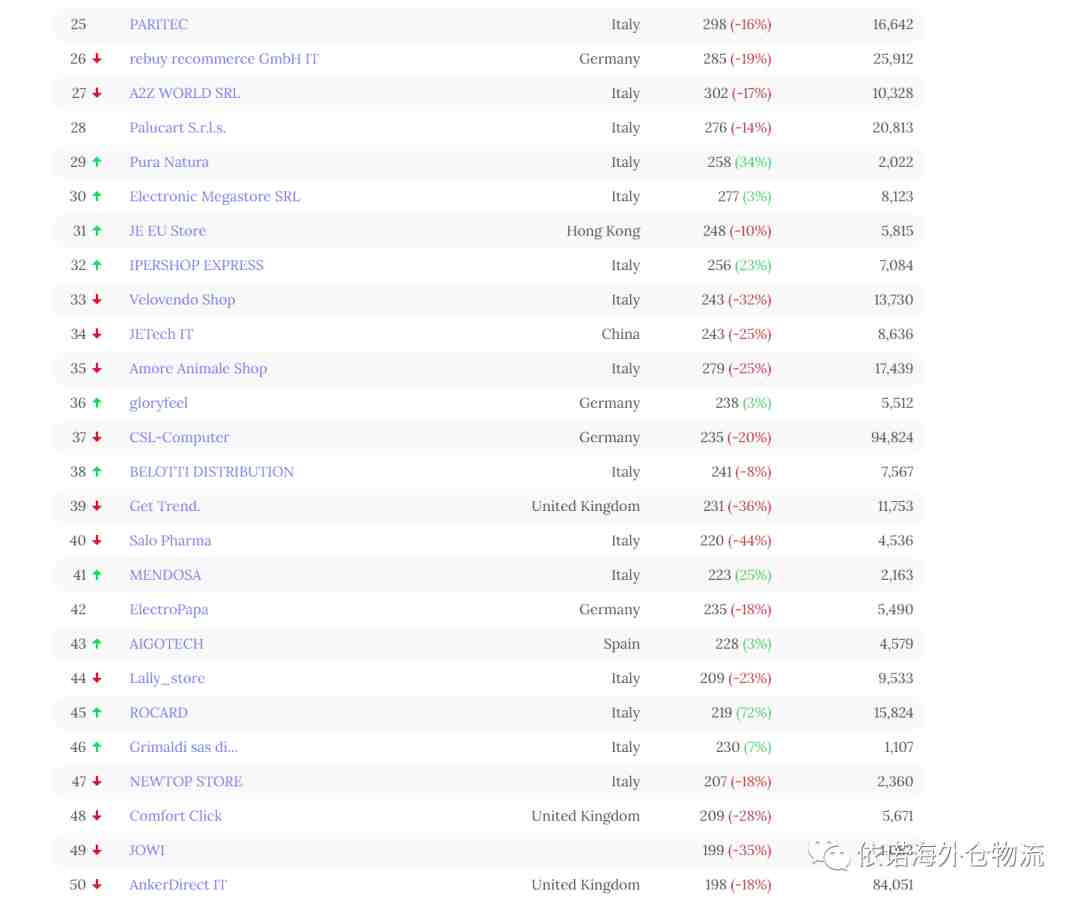Click the "94,824" value cell

(892, 438)
